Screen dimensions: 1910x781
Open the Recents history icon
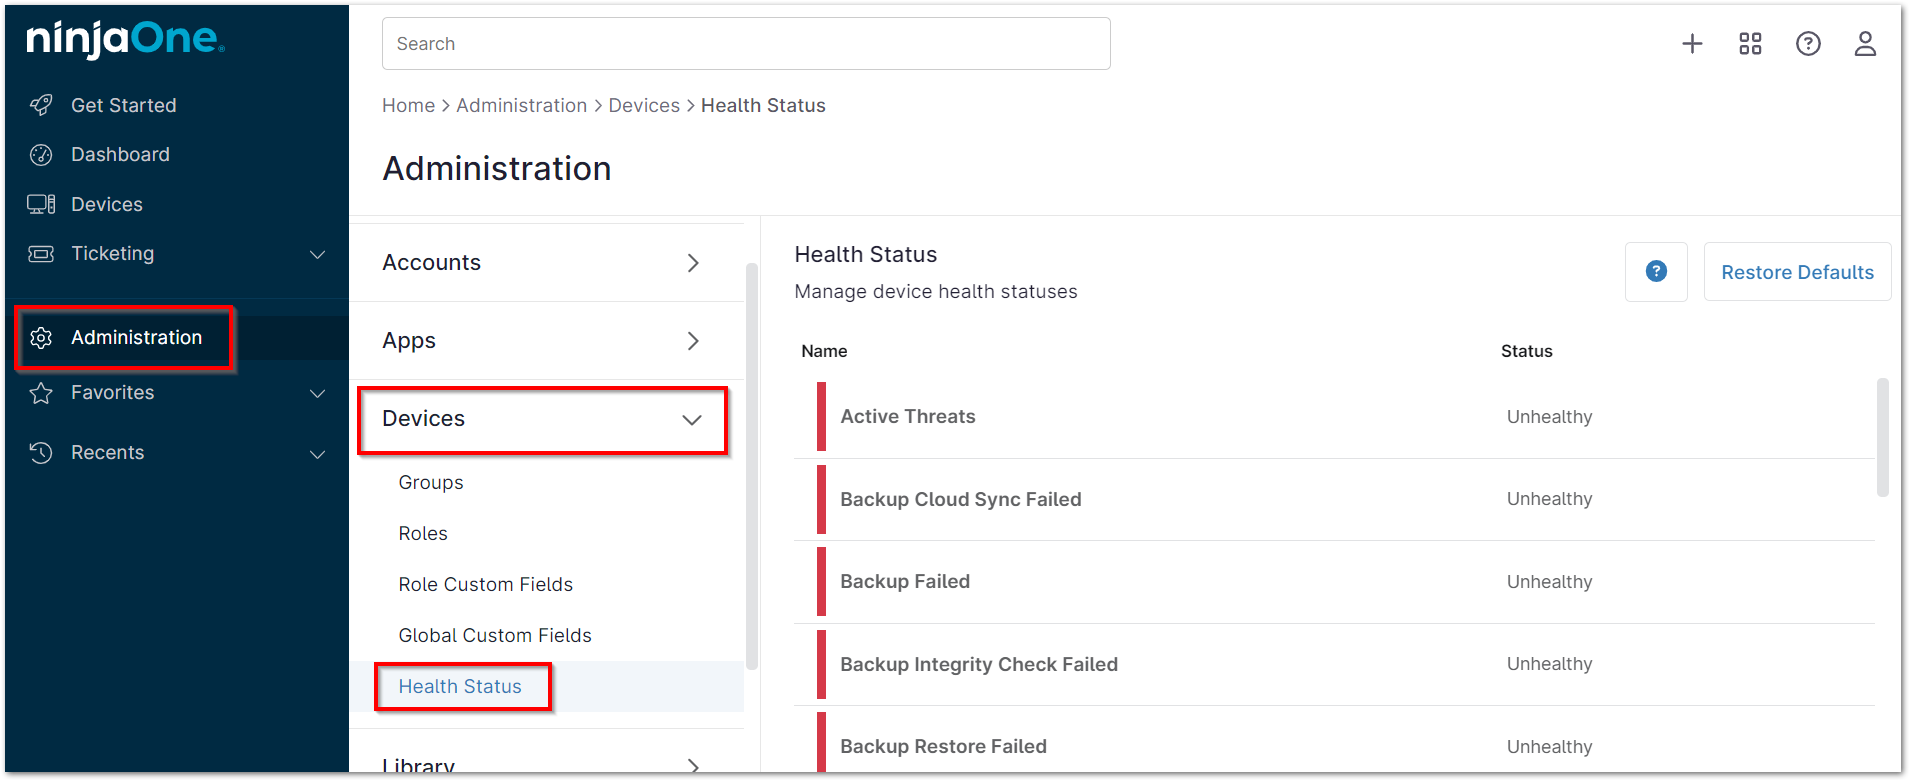tap(40, 452)
